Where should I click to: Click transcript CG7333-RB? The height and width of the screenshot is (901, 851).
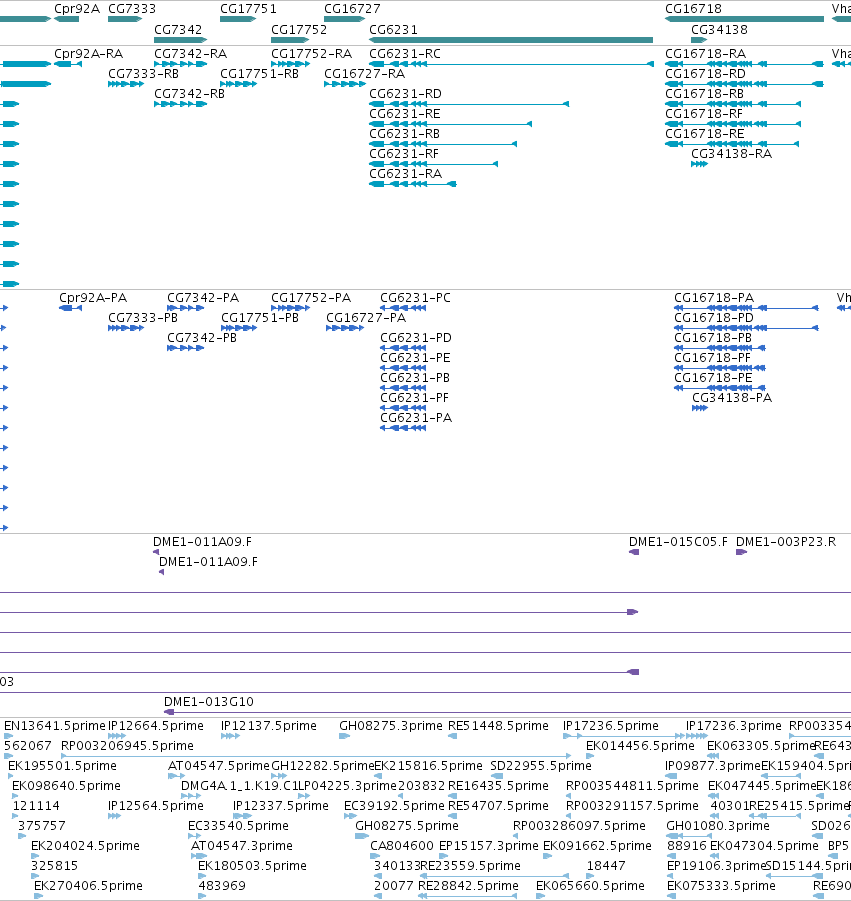click(x=144, y=74)
